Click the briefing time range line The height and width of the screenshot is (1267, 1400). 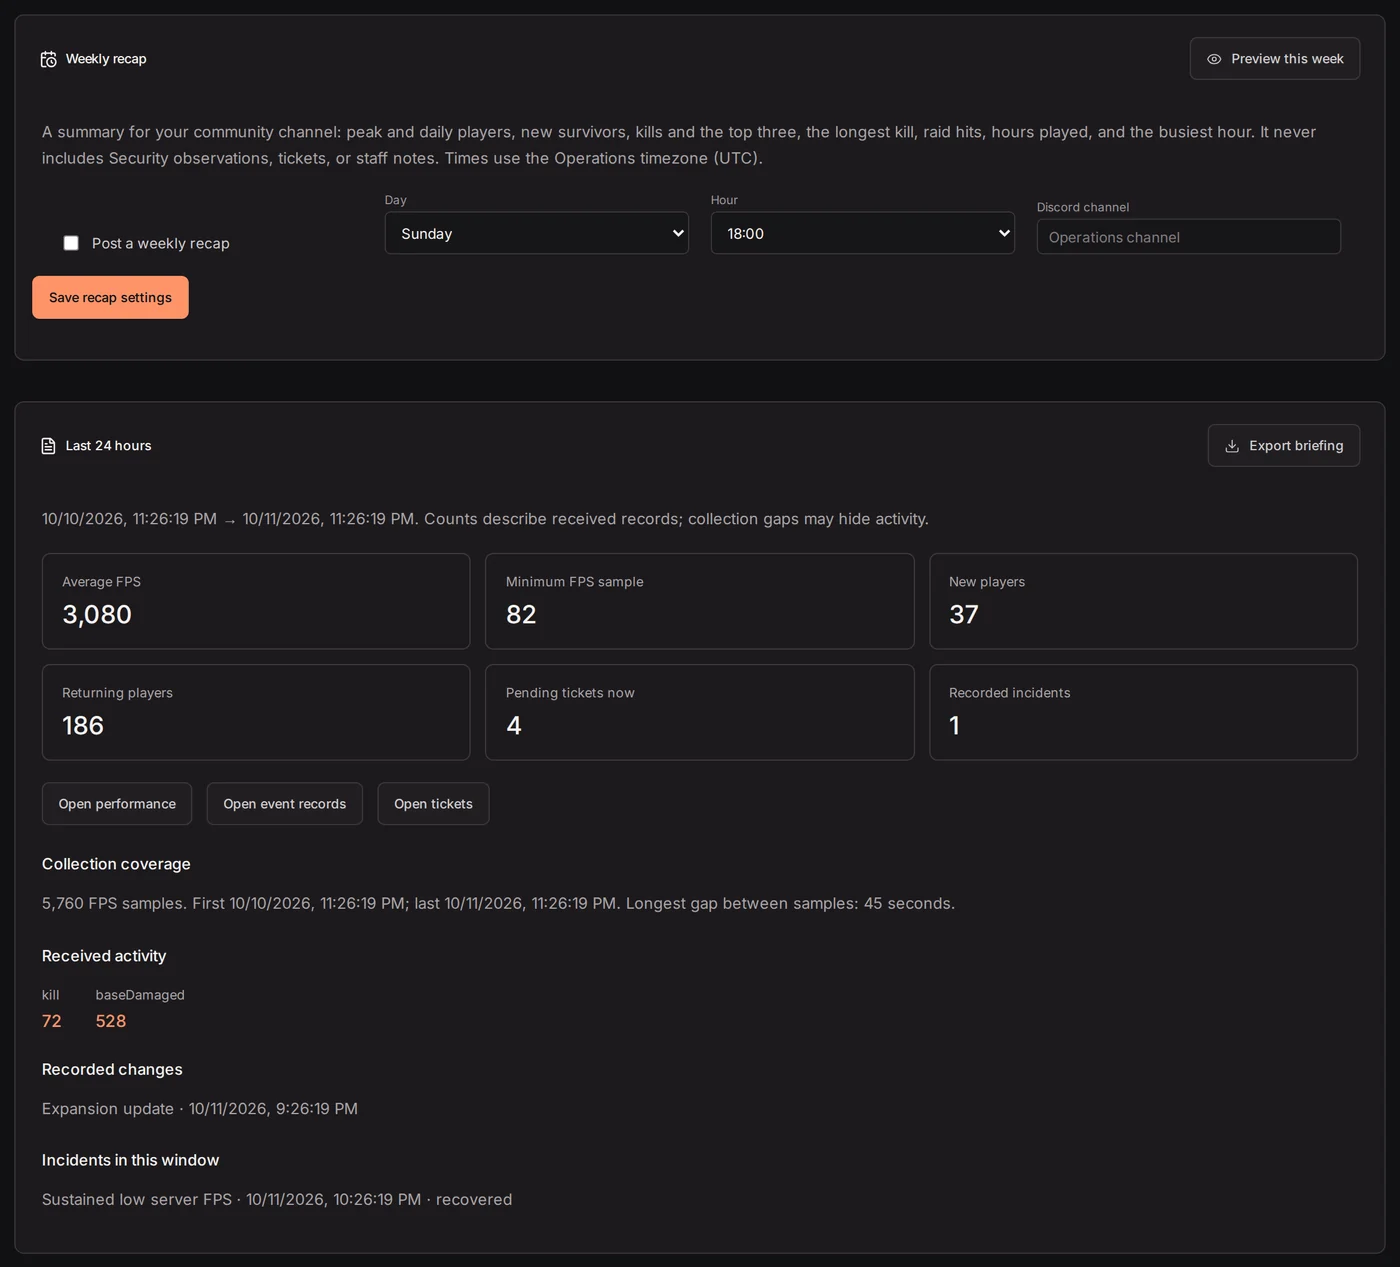tap(485, 519)
